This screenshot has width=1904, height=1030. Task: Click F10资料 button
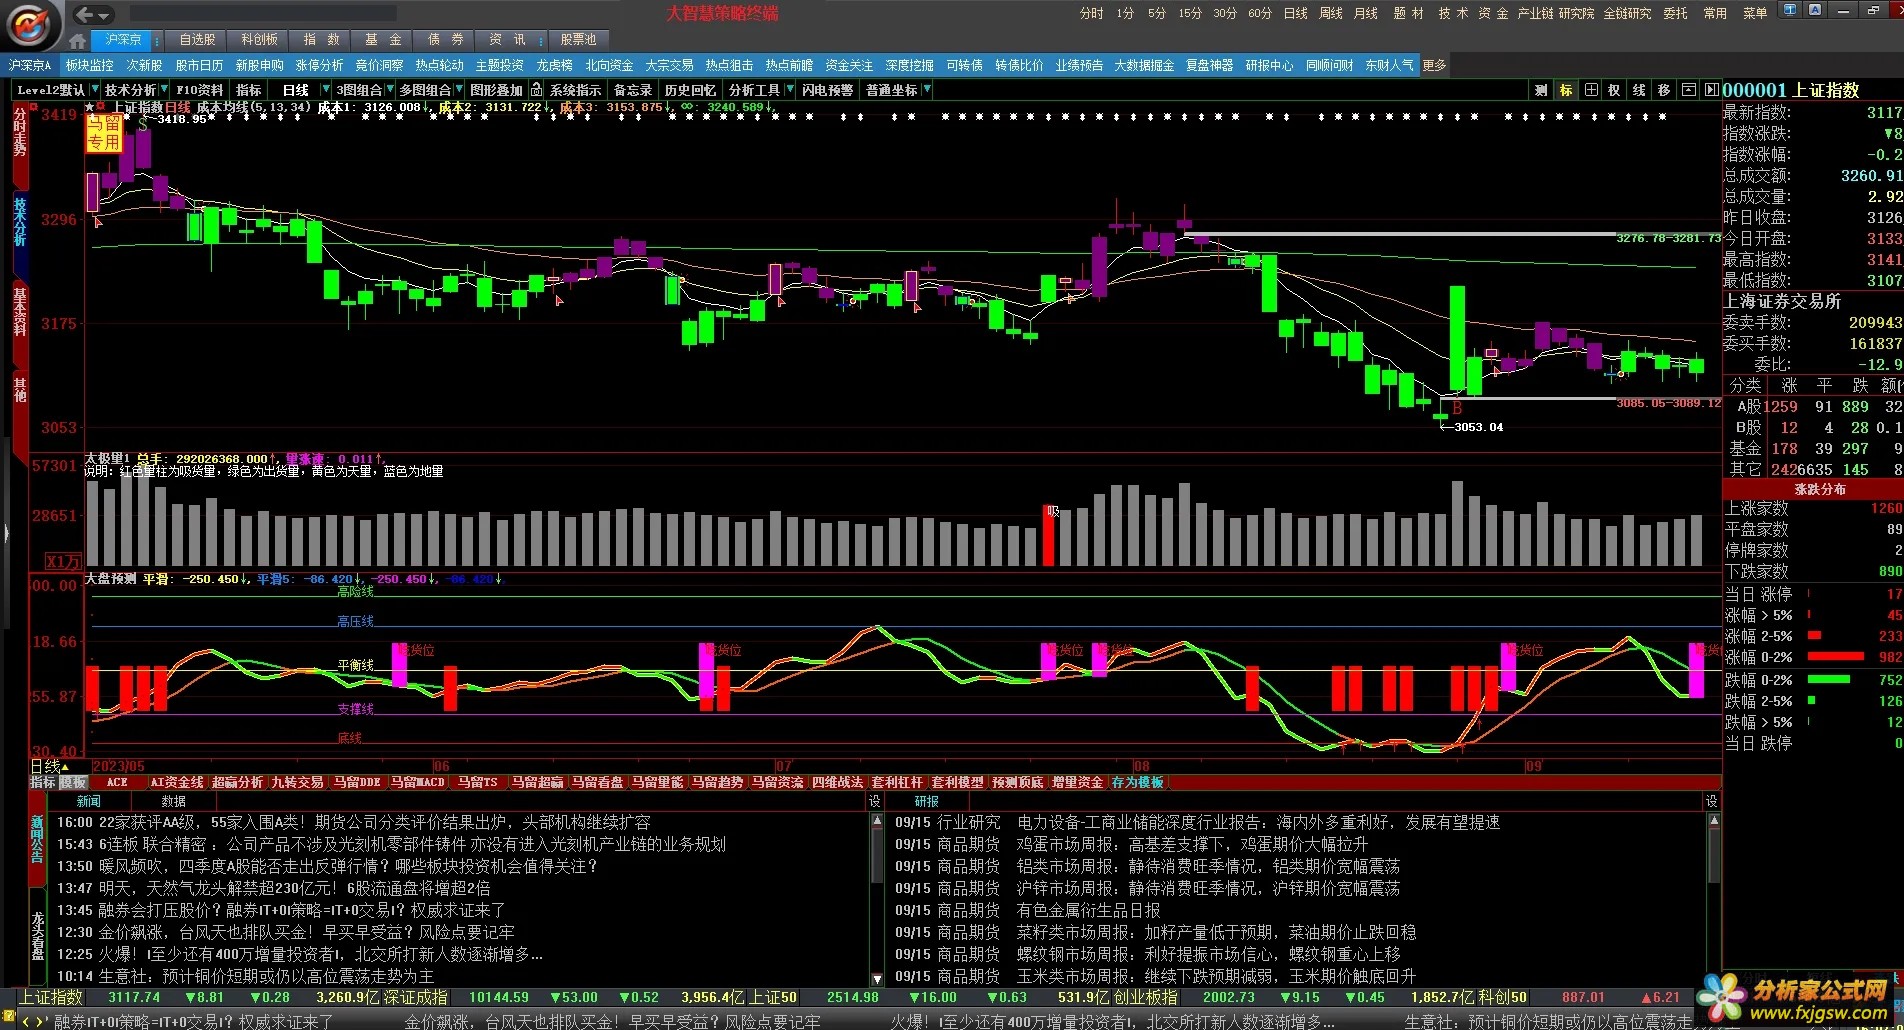[200, 90]
